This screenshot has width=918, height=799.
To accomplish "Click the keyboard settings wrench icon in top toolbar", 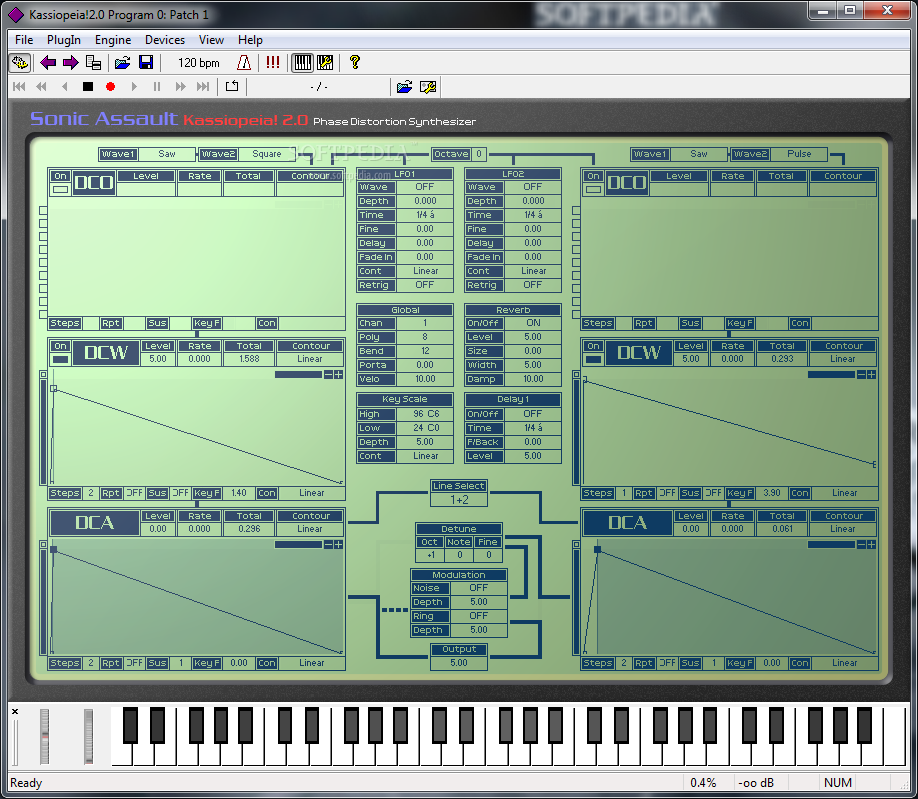I will pyautogui.click(x=325, y=63).
